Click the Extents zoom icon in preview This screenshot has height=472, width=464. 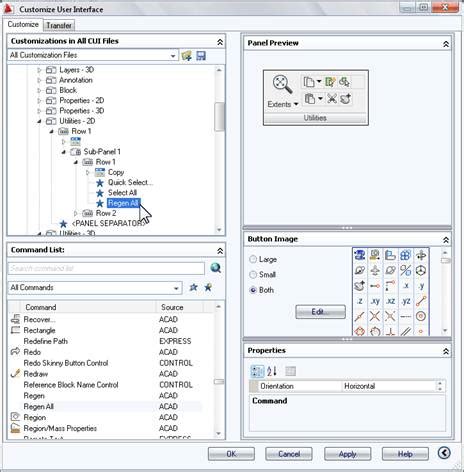click(282, 84)
